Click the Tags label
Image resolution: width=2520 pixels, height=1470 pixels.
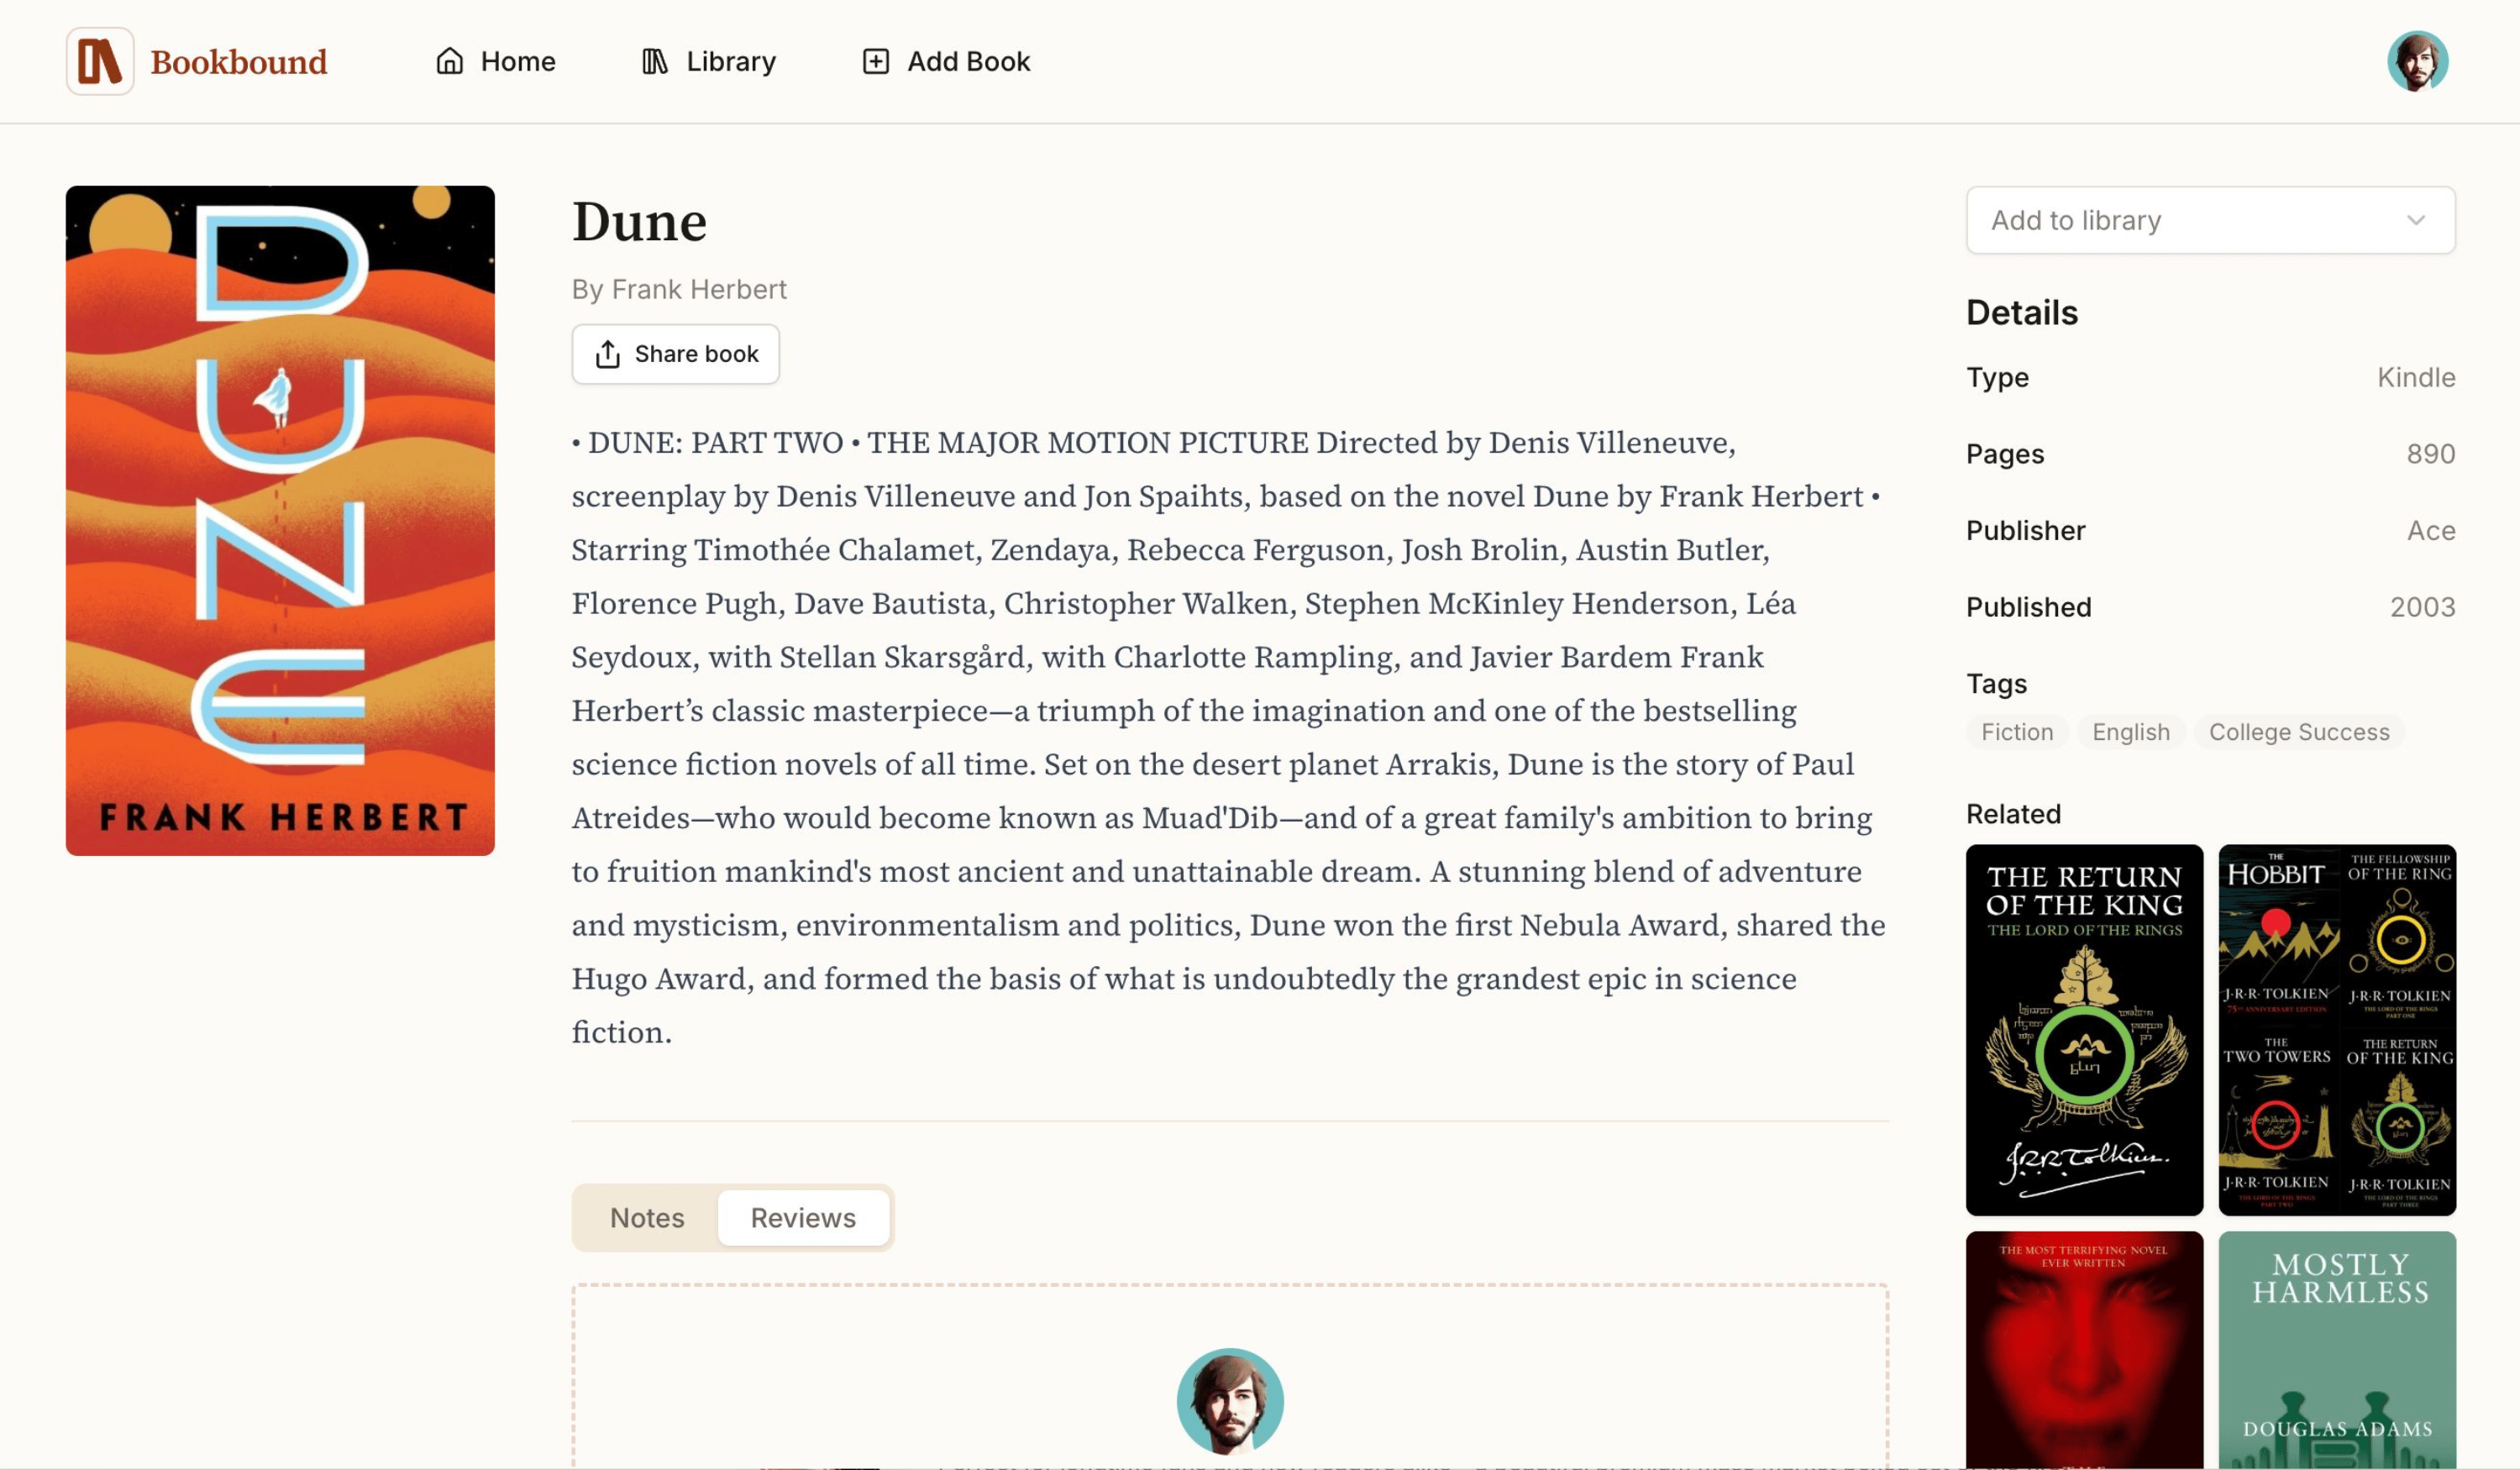tap(1996, 684)
